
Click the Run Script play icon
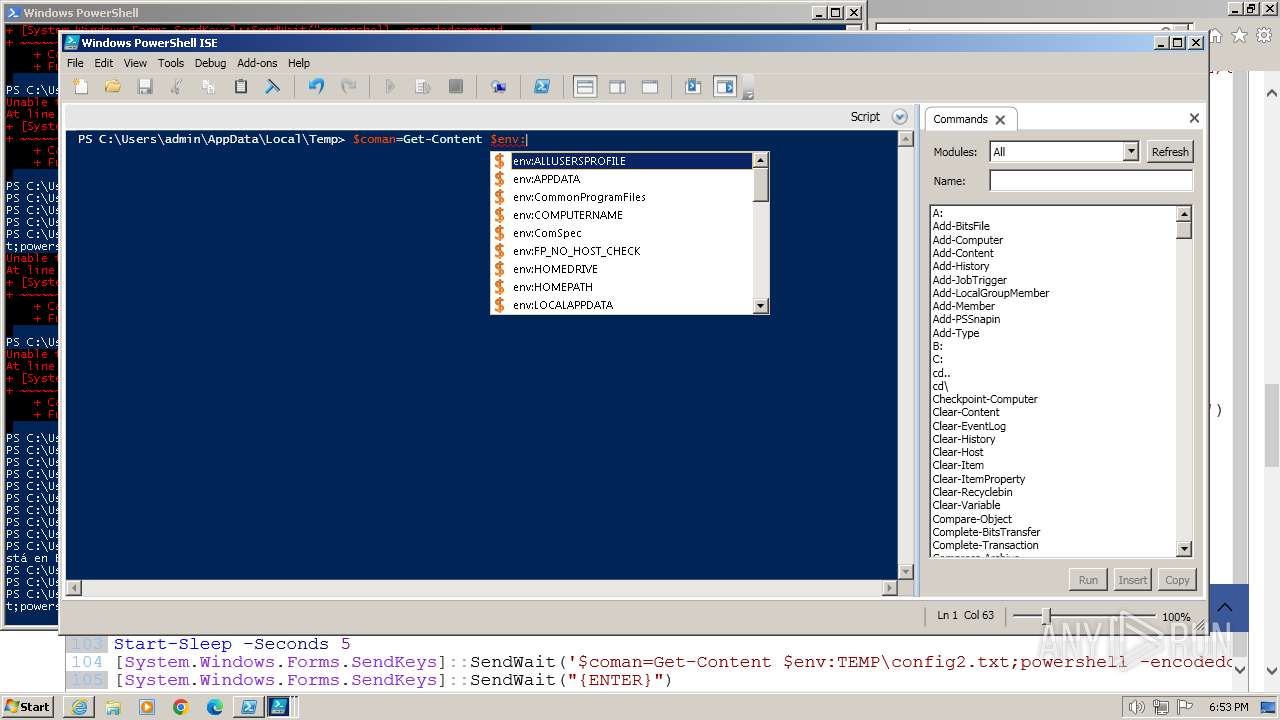click(391, 87)
